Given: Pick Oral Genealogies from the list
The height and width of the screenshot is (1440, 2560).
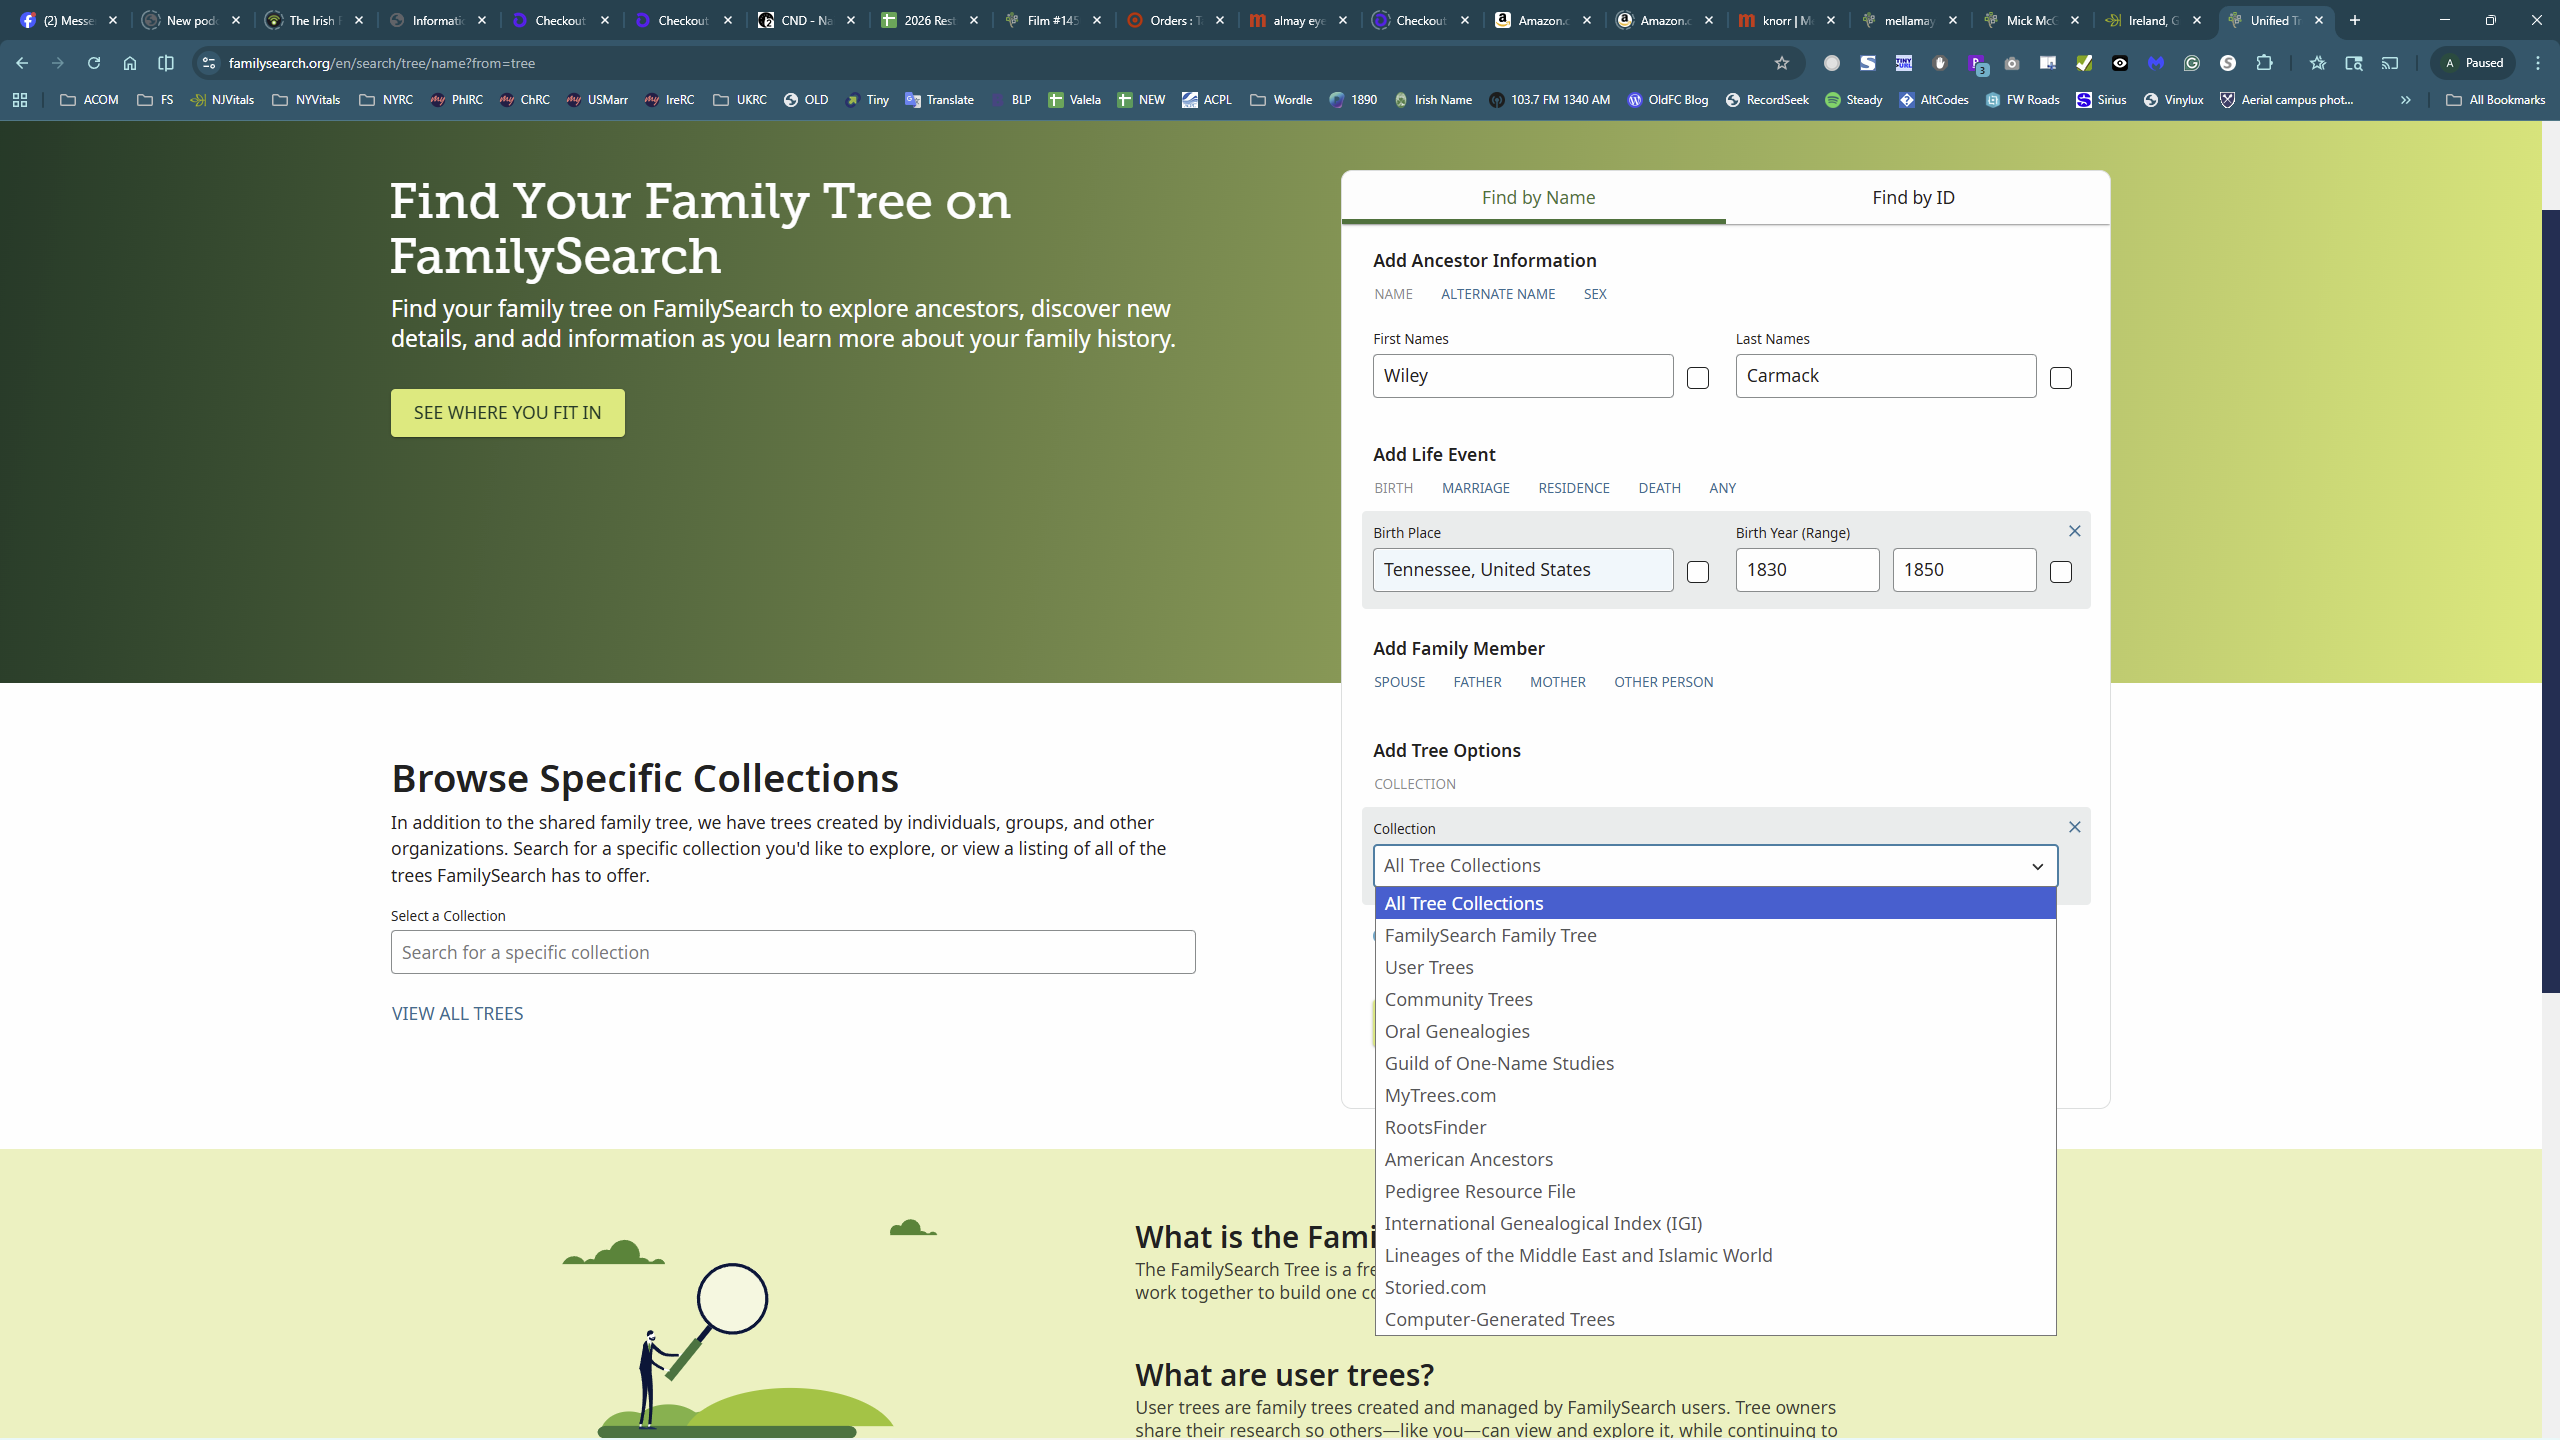Looking at the screenshot, I should (x=1715, y=1032).
